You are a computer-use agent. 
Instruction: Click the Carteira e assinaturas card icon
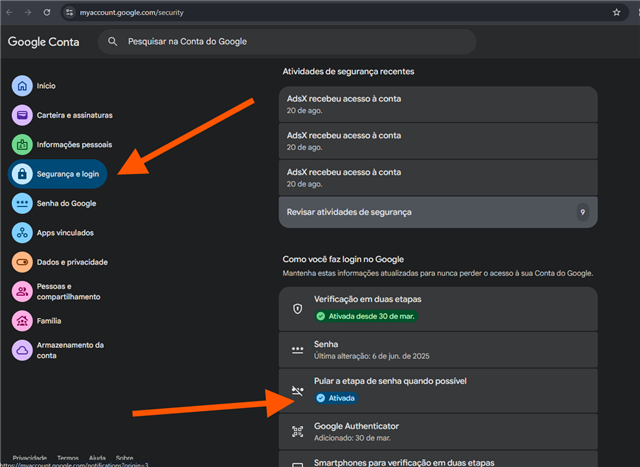coord(22,115)
